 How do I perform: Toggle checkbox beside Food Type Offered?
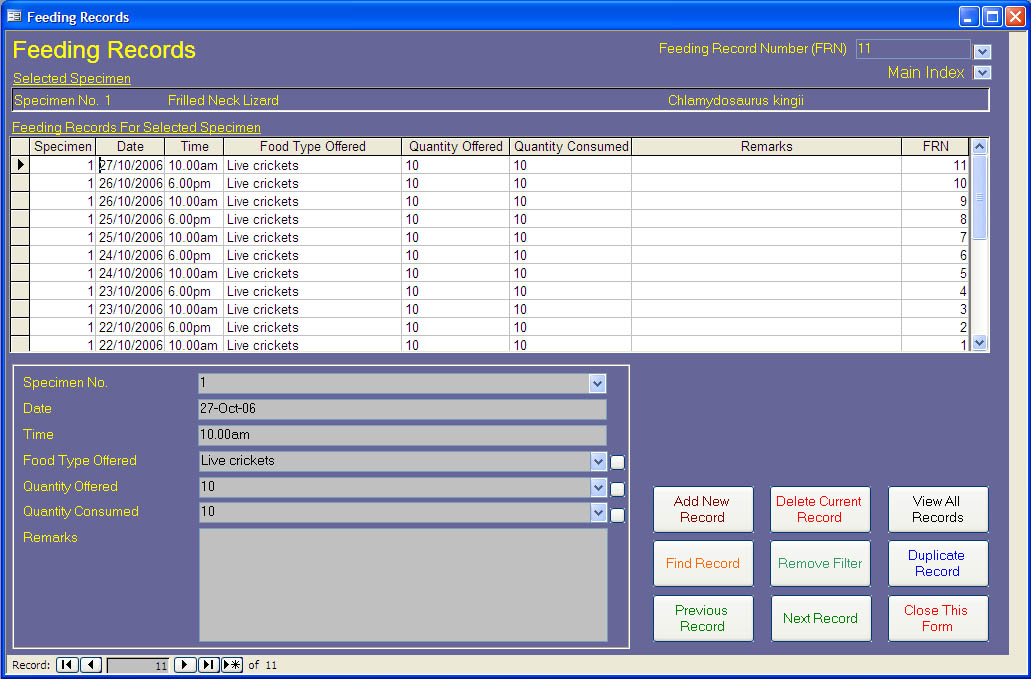(x=617, y=462)
